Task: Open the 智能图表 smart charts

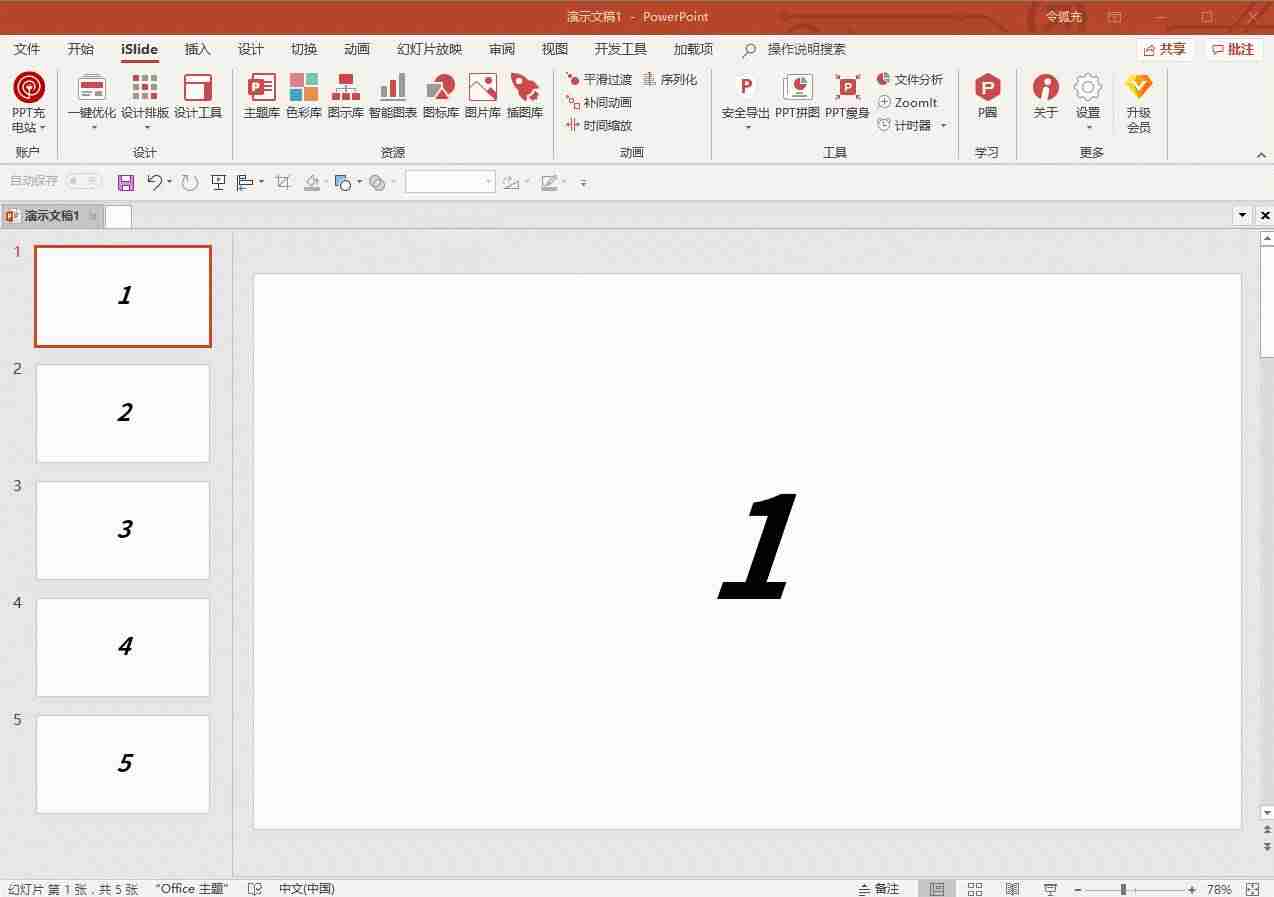Action: click(x=393, y=97)
